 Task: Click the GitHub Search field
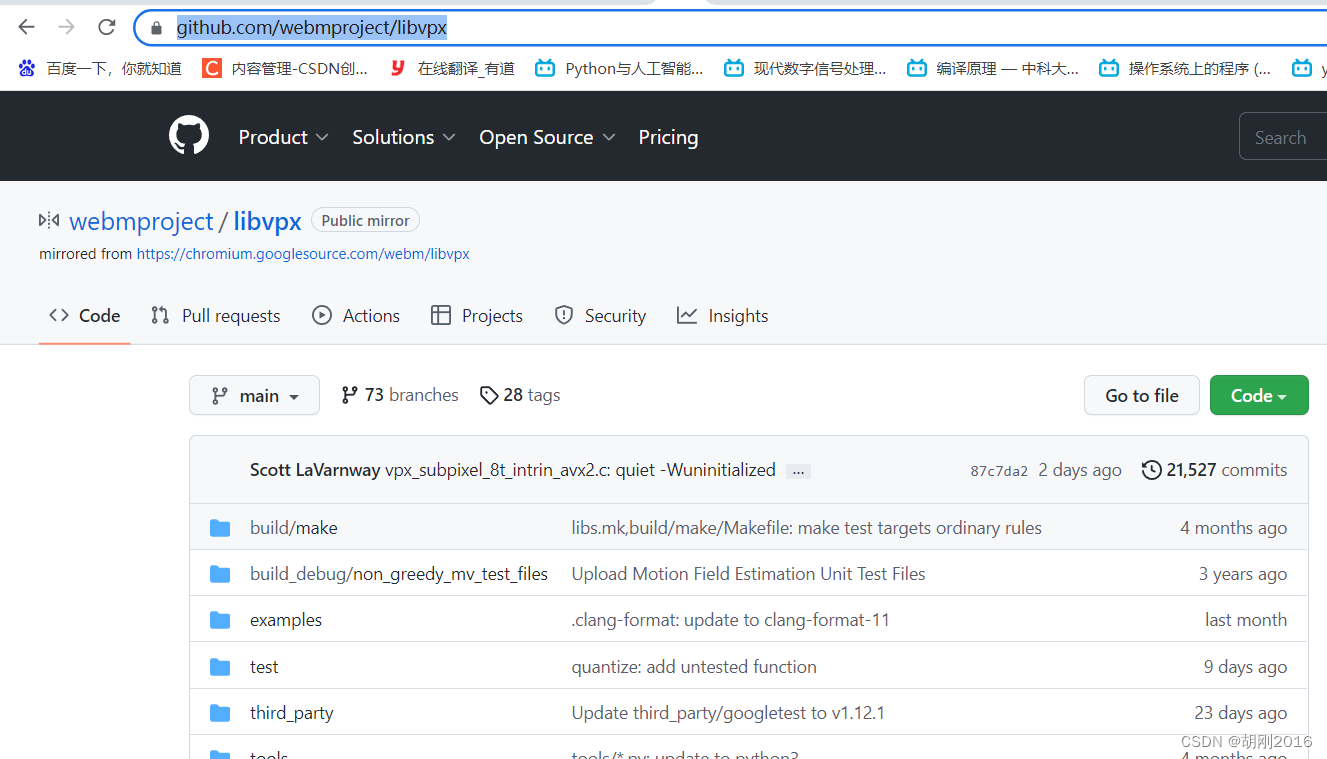(x=1283, y=137)
